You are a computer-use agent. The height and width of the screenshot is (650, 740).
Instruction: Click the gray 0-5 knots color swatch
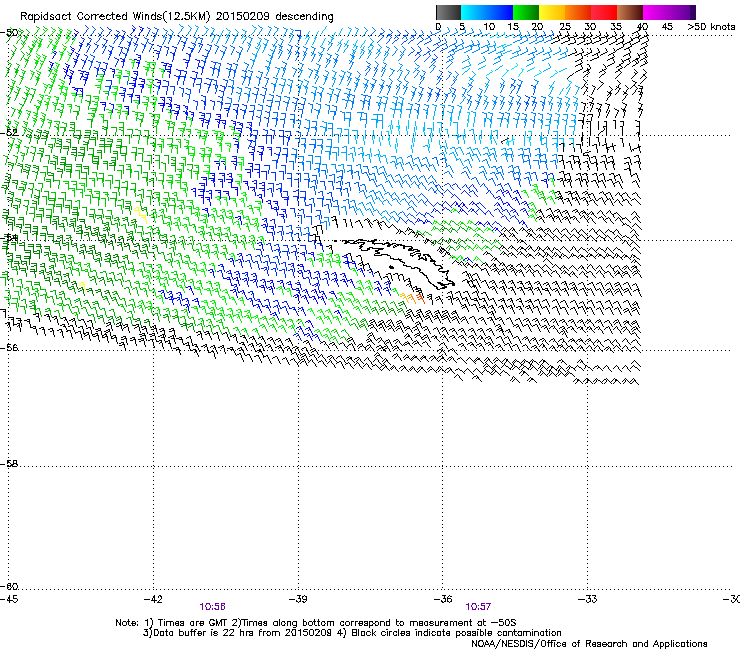point(448,12)
